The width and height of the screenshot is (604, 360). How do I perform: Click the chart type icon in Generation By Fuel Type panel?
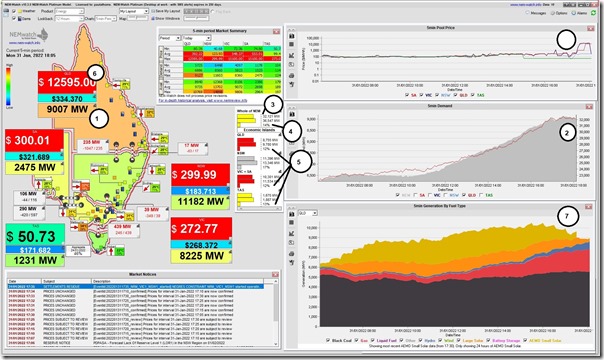coord(292,233)
